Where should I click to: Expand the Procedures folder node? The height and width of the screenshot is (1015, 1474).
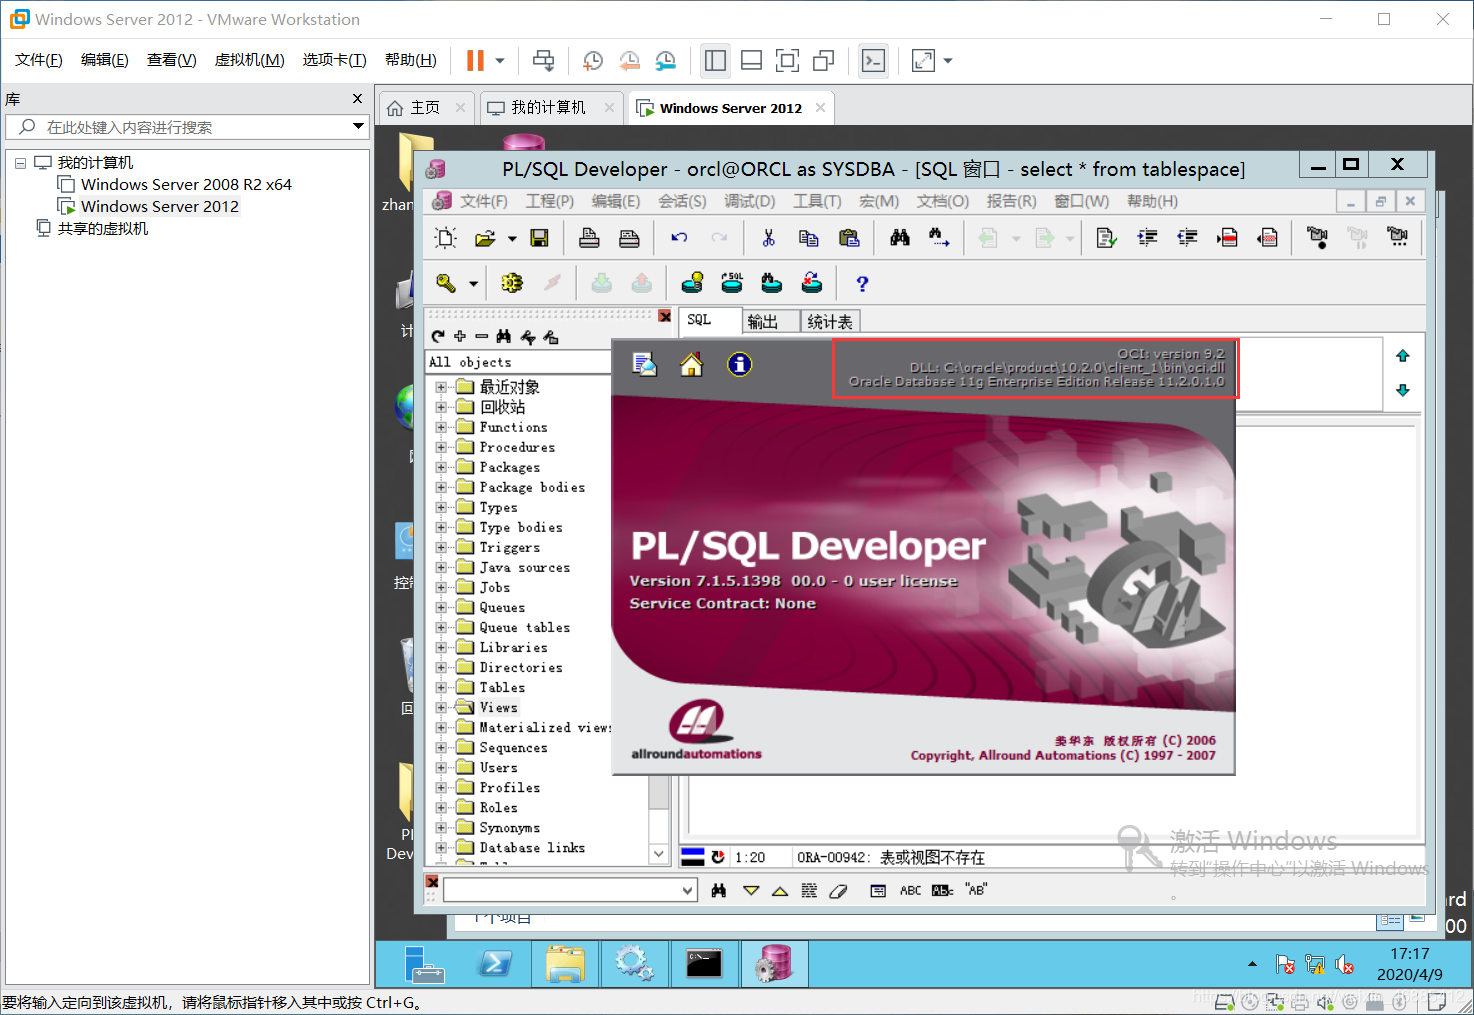pos(441,447)
